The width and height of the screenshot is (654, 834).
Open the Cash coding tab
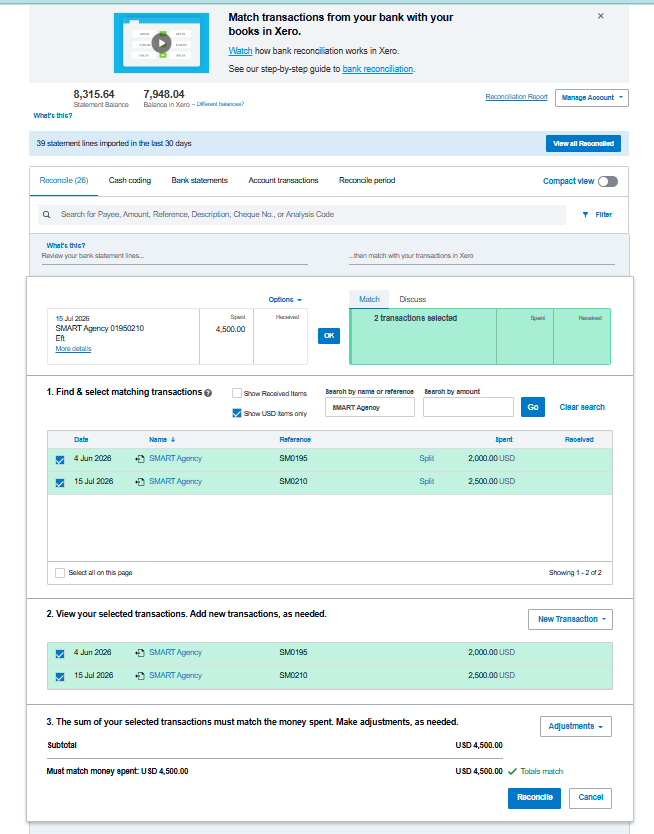point(130,180)
